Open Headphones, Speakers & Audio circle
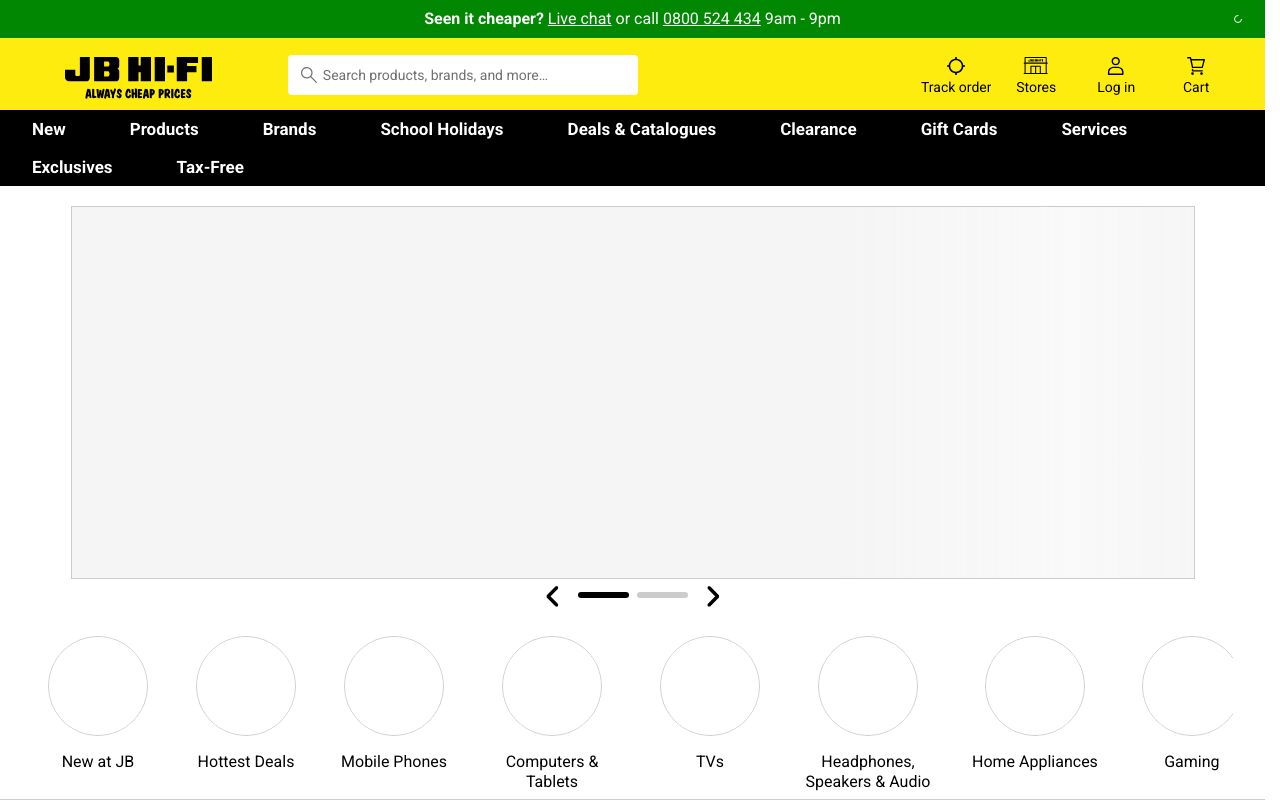 tap(868, 686)
